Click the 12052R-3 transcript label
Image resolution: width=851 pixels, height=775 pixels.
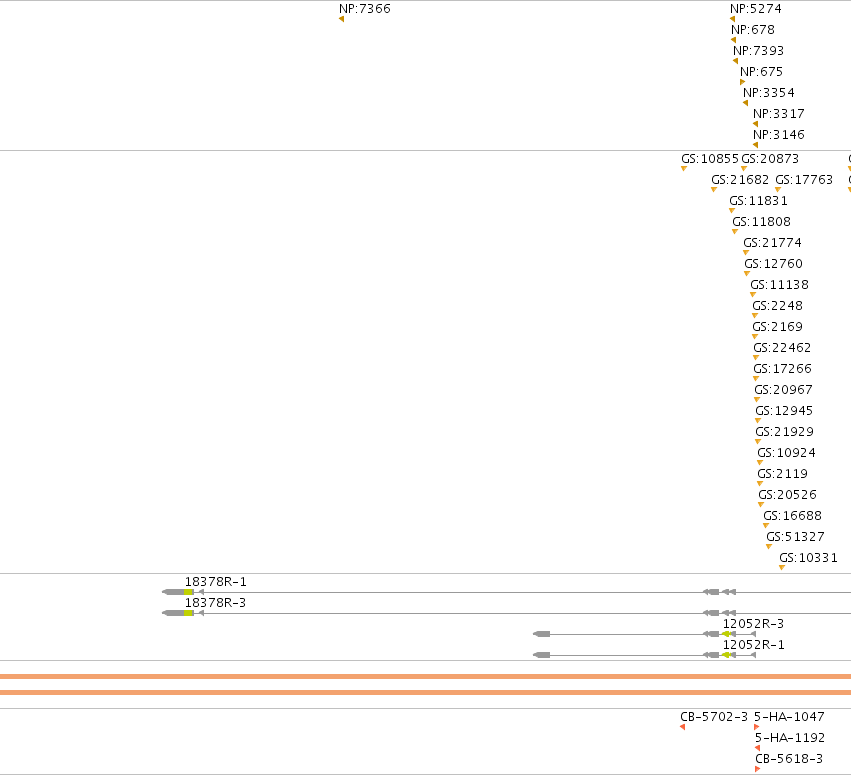coord(753,624)
